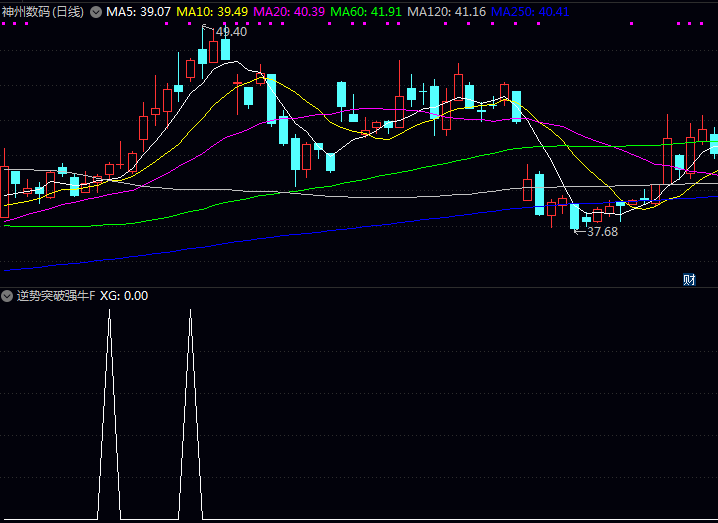Select the MA250: 40.41 label
Image resolution: width=718 pixels, height=523 pixels.
click(530, 12)
